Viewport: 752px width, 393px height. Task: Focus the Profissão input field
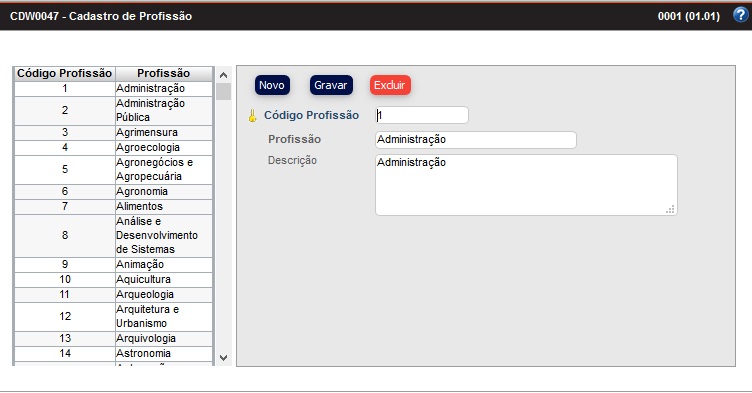pos(476,140)
